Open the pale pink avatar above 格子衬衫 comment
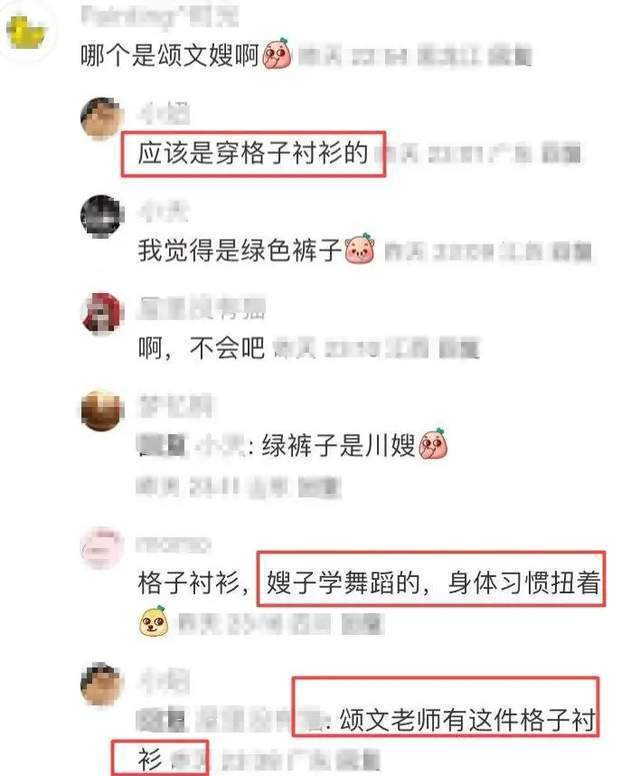Screen dimensions: 640x776 tap(101, 547)
